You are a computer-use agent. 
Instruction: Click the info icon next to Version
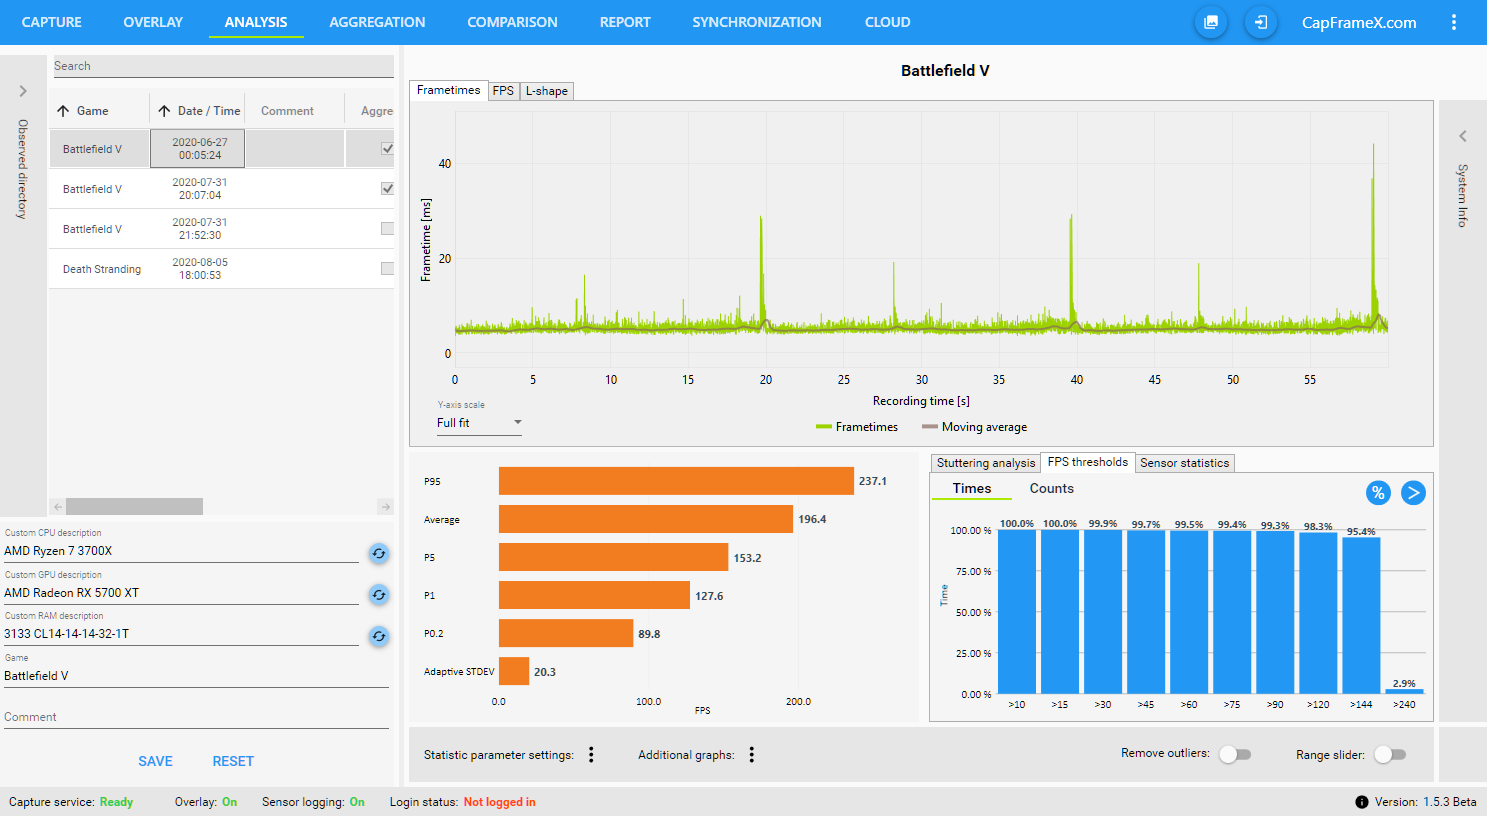pos(1362,802)
